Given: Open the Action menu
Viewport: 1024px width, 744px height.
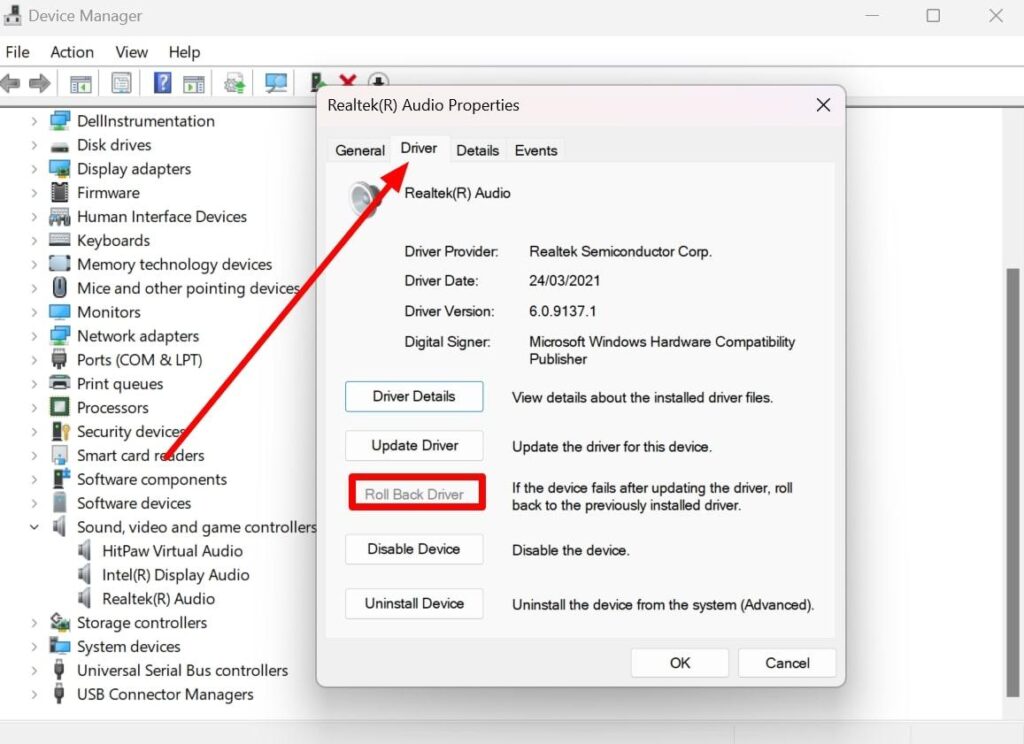Looking at the screenshot, I should (x=72, y=52).
